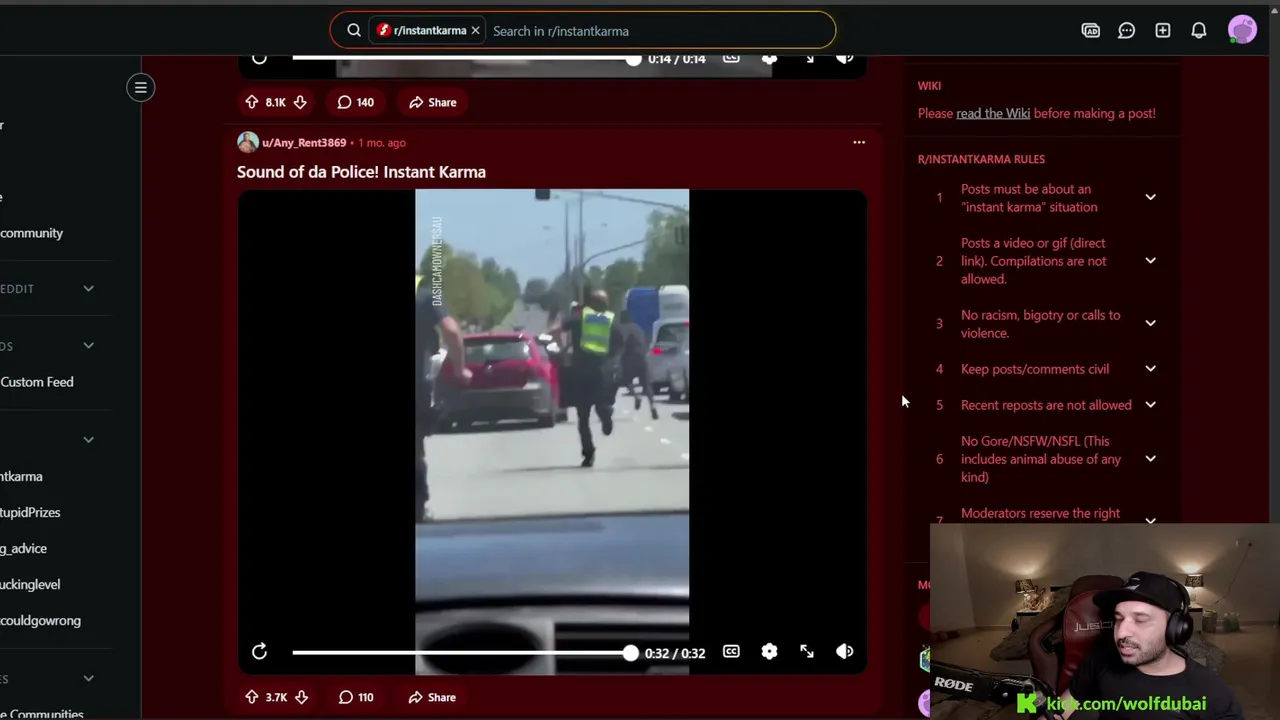
Task: Open the ntkarma community in sidebar
Action: coord(21,477)
